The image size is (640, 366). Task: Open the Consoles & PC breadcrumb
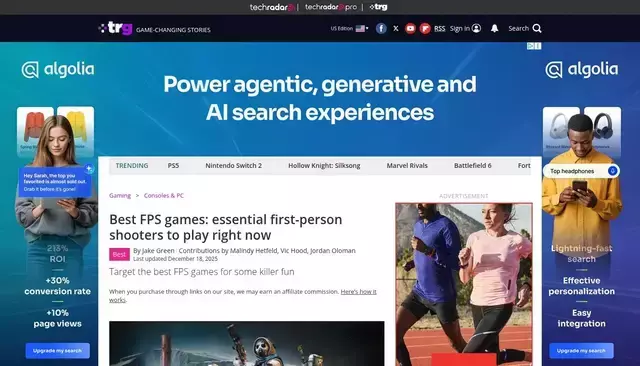pos(164,195)
